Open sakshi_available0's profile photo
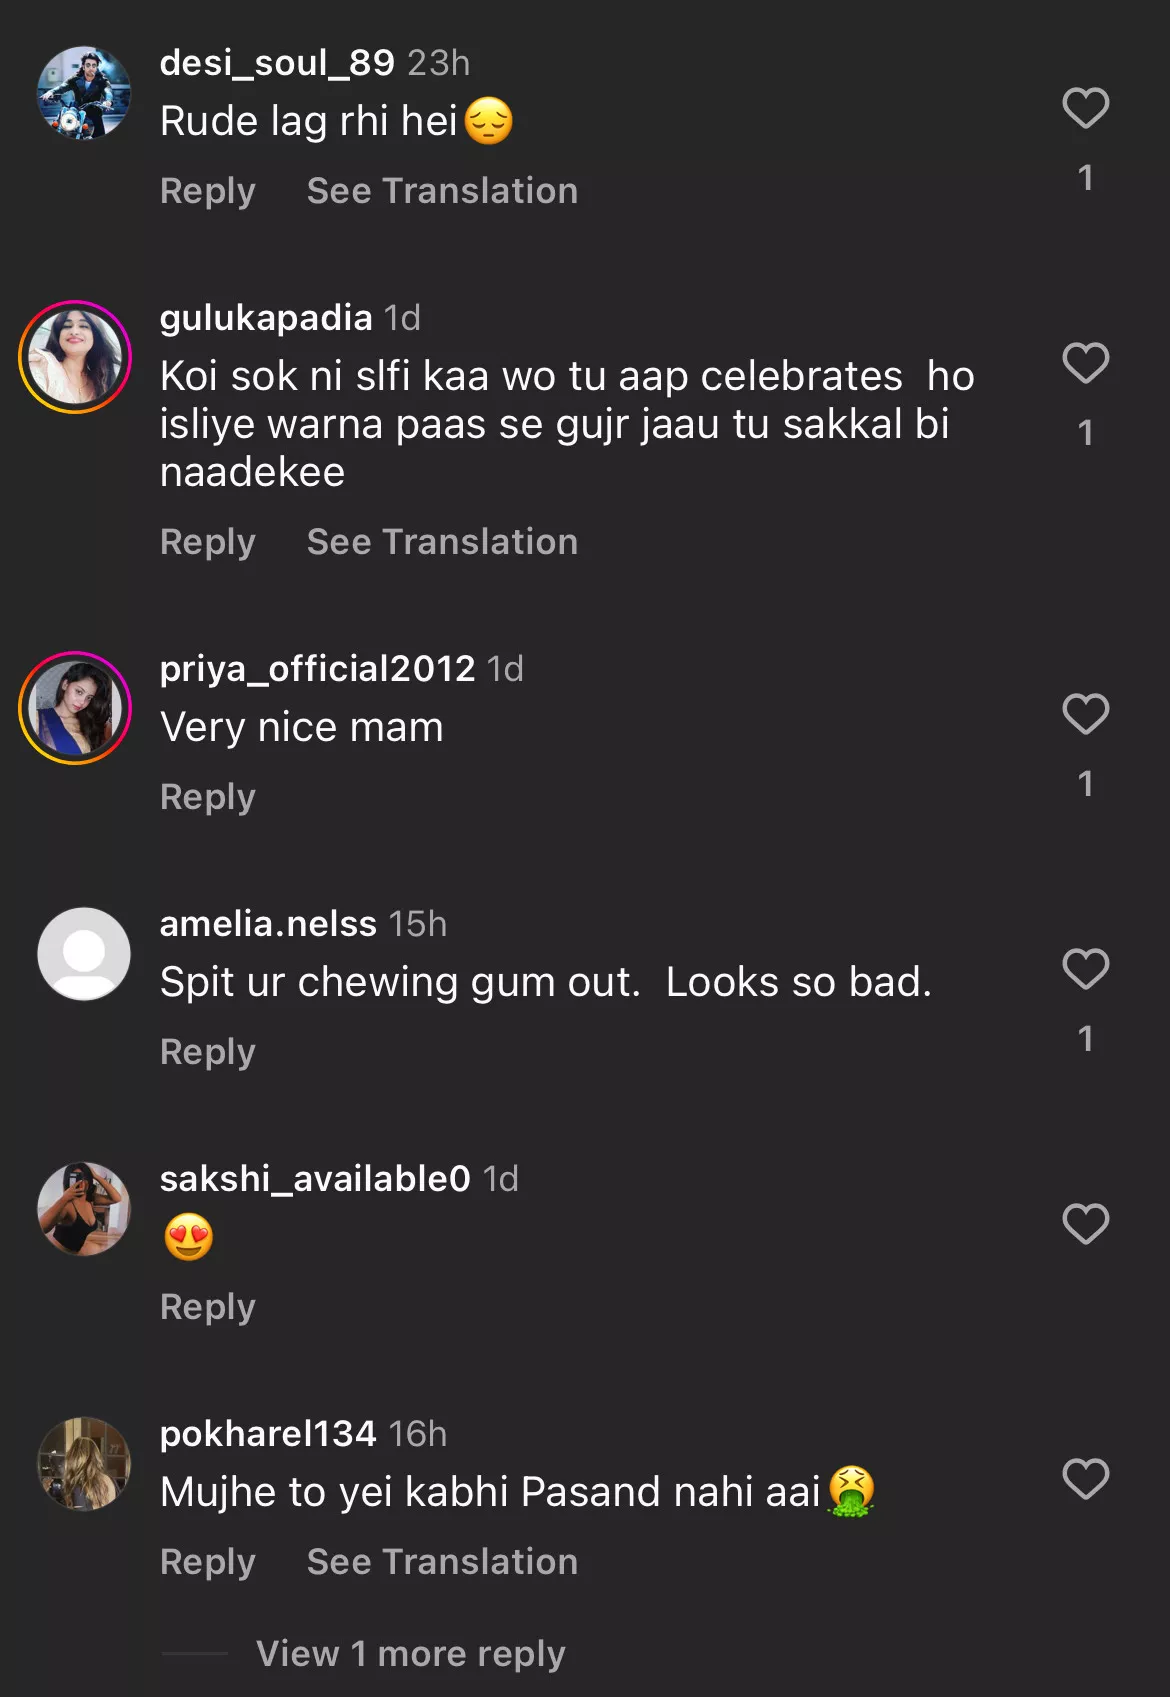1170x1697 pixels. coord(84,1208)
